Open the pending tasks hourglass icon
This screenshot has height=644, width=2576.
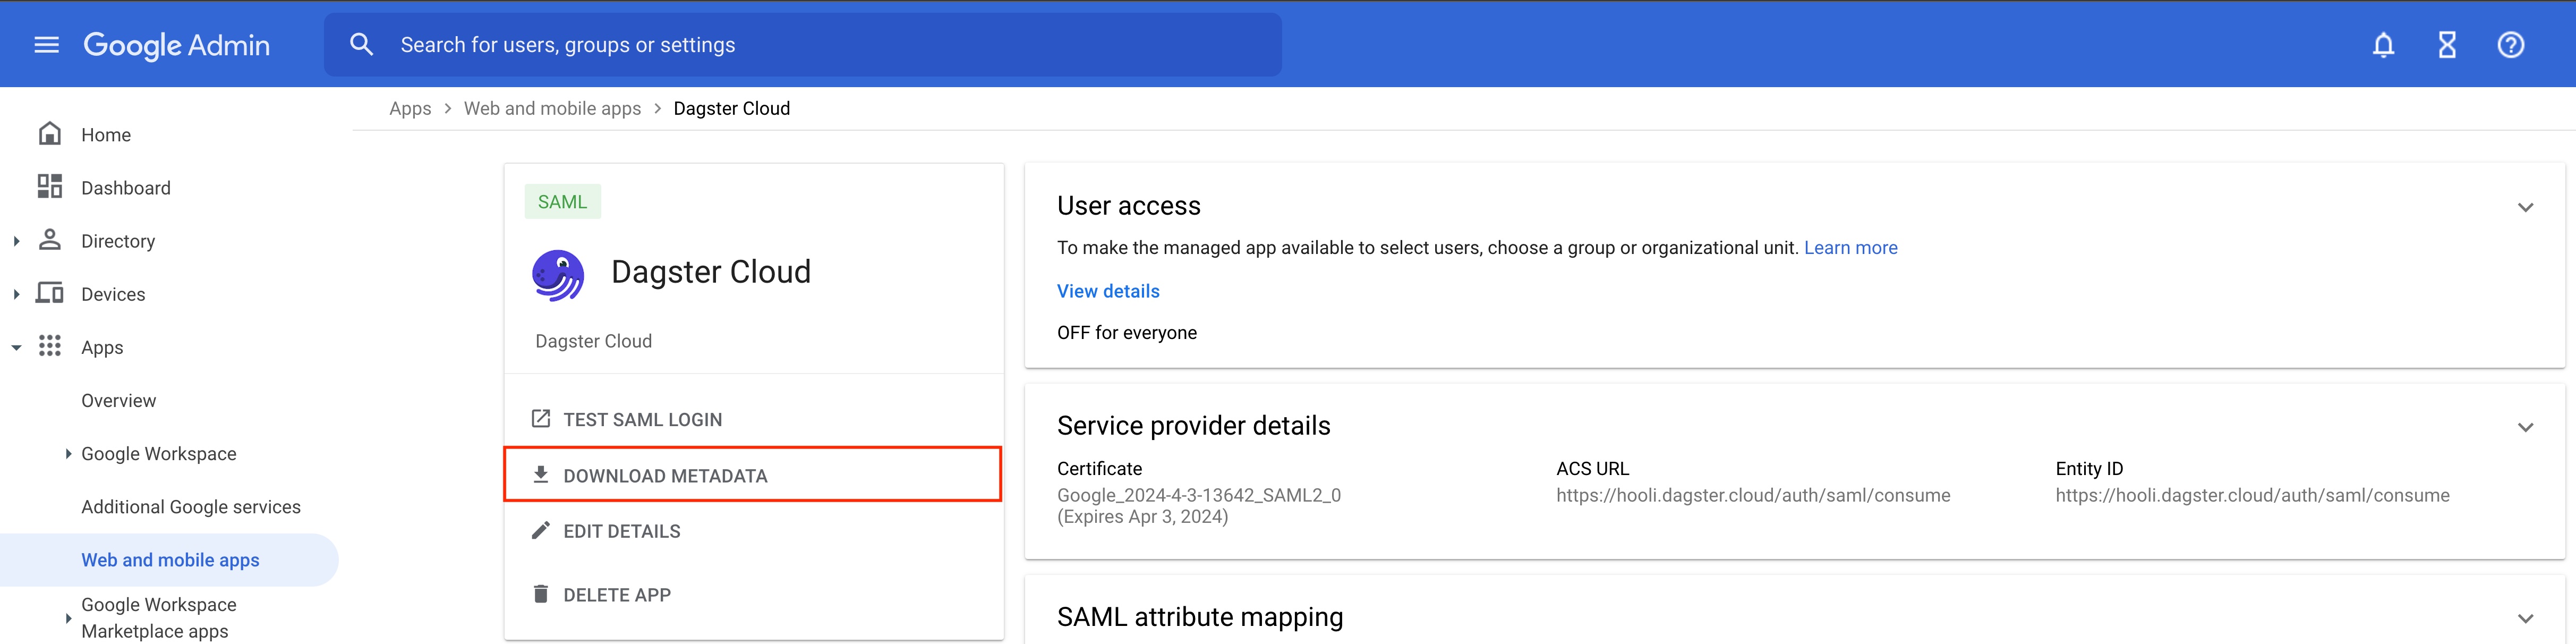click(x=2447, y=44)
